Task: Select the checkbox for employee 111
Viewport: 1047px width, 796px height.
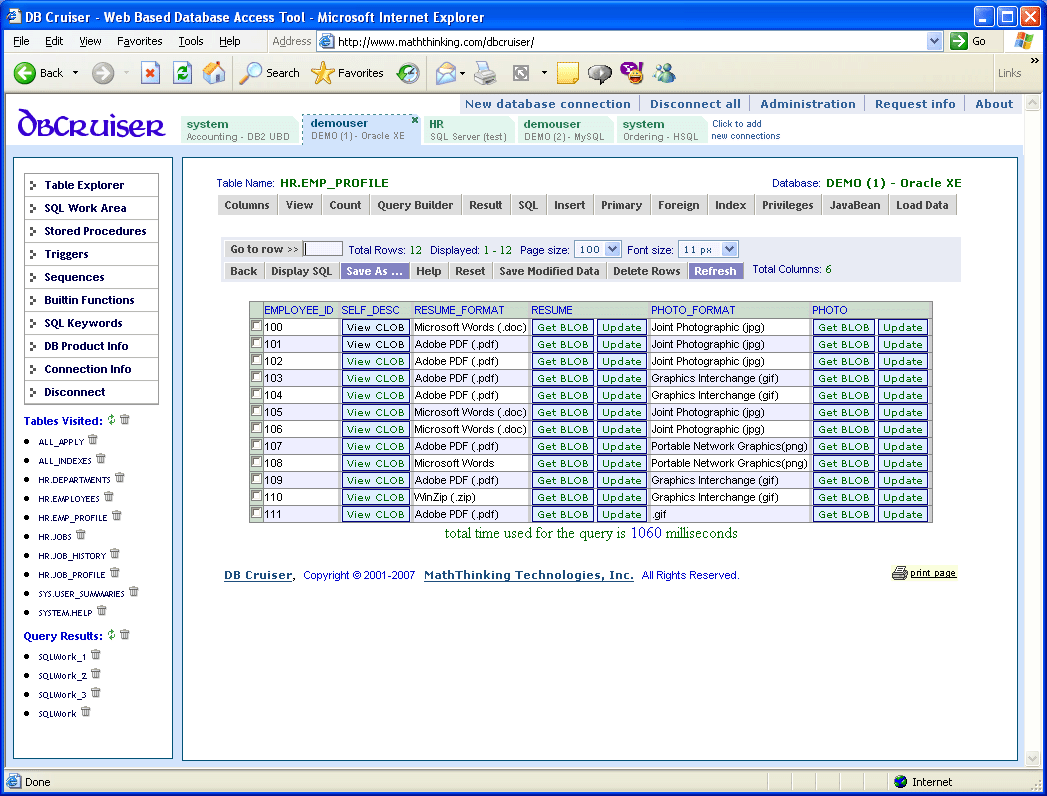Action: [x=256, y=513]
